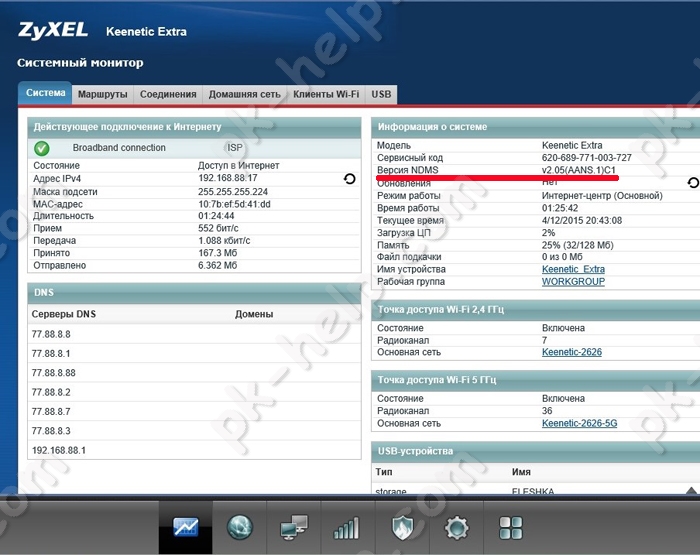
Task: Click the IP address 192.168.88.17
Action: [x=228, y=178]
